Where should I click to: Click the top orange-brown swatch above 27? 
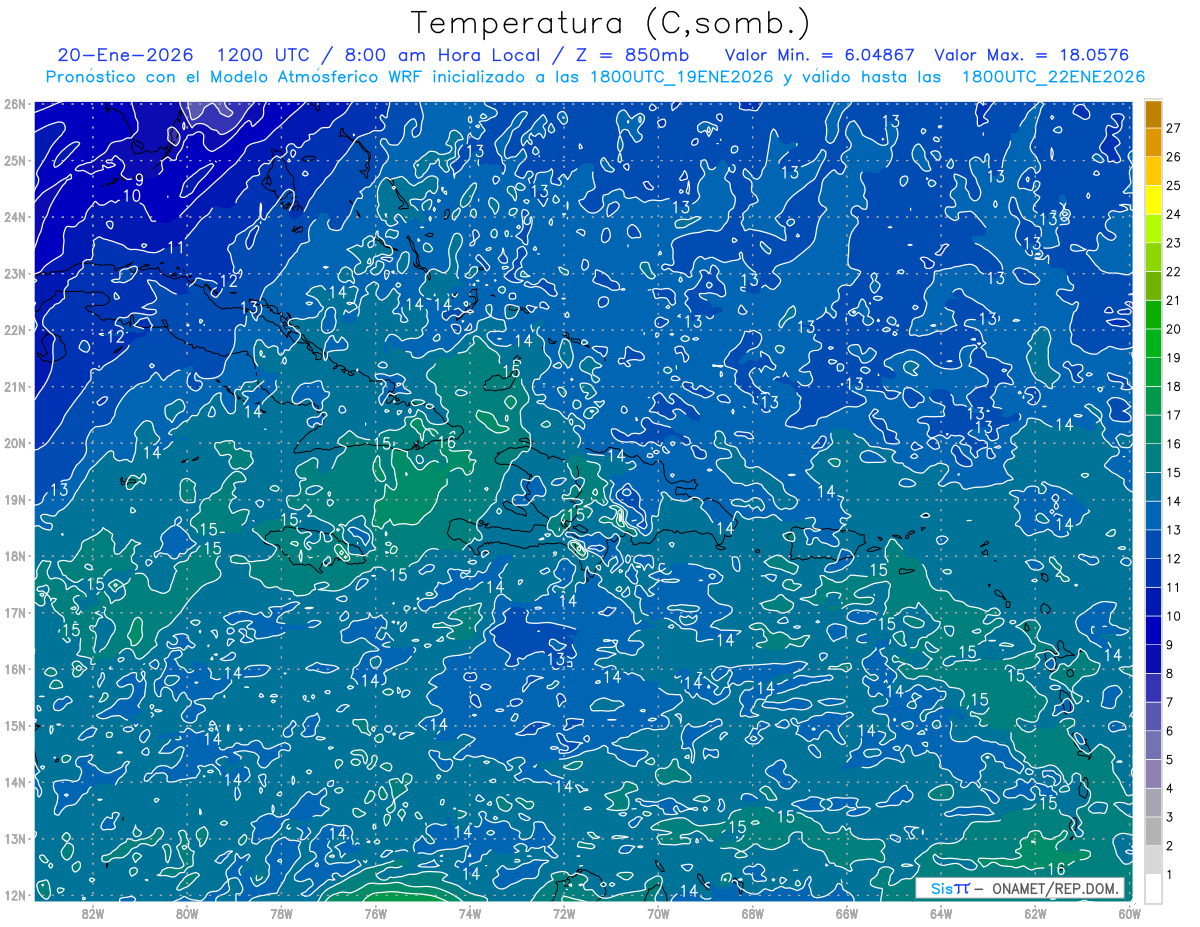pyautogui.click(x=1153, y=114)
